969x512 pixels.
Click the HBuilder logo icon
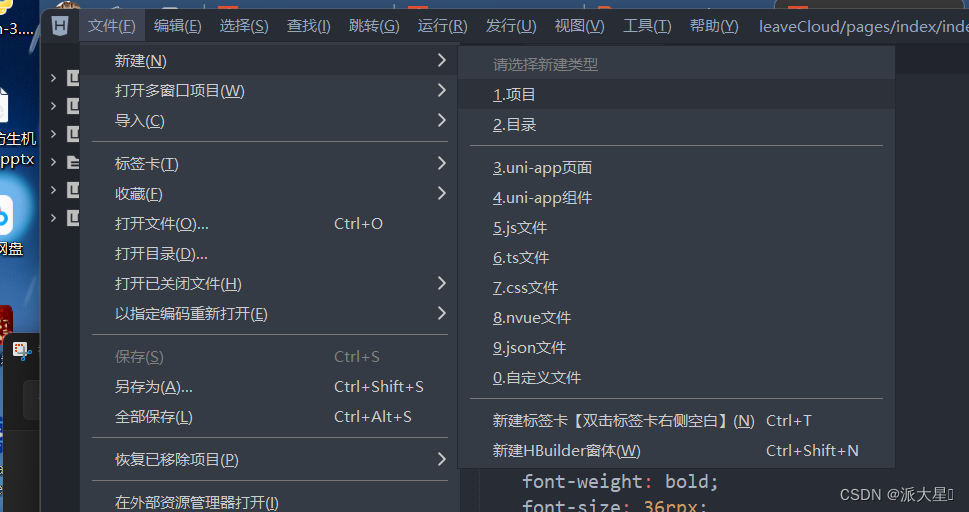60,26
